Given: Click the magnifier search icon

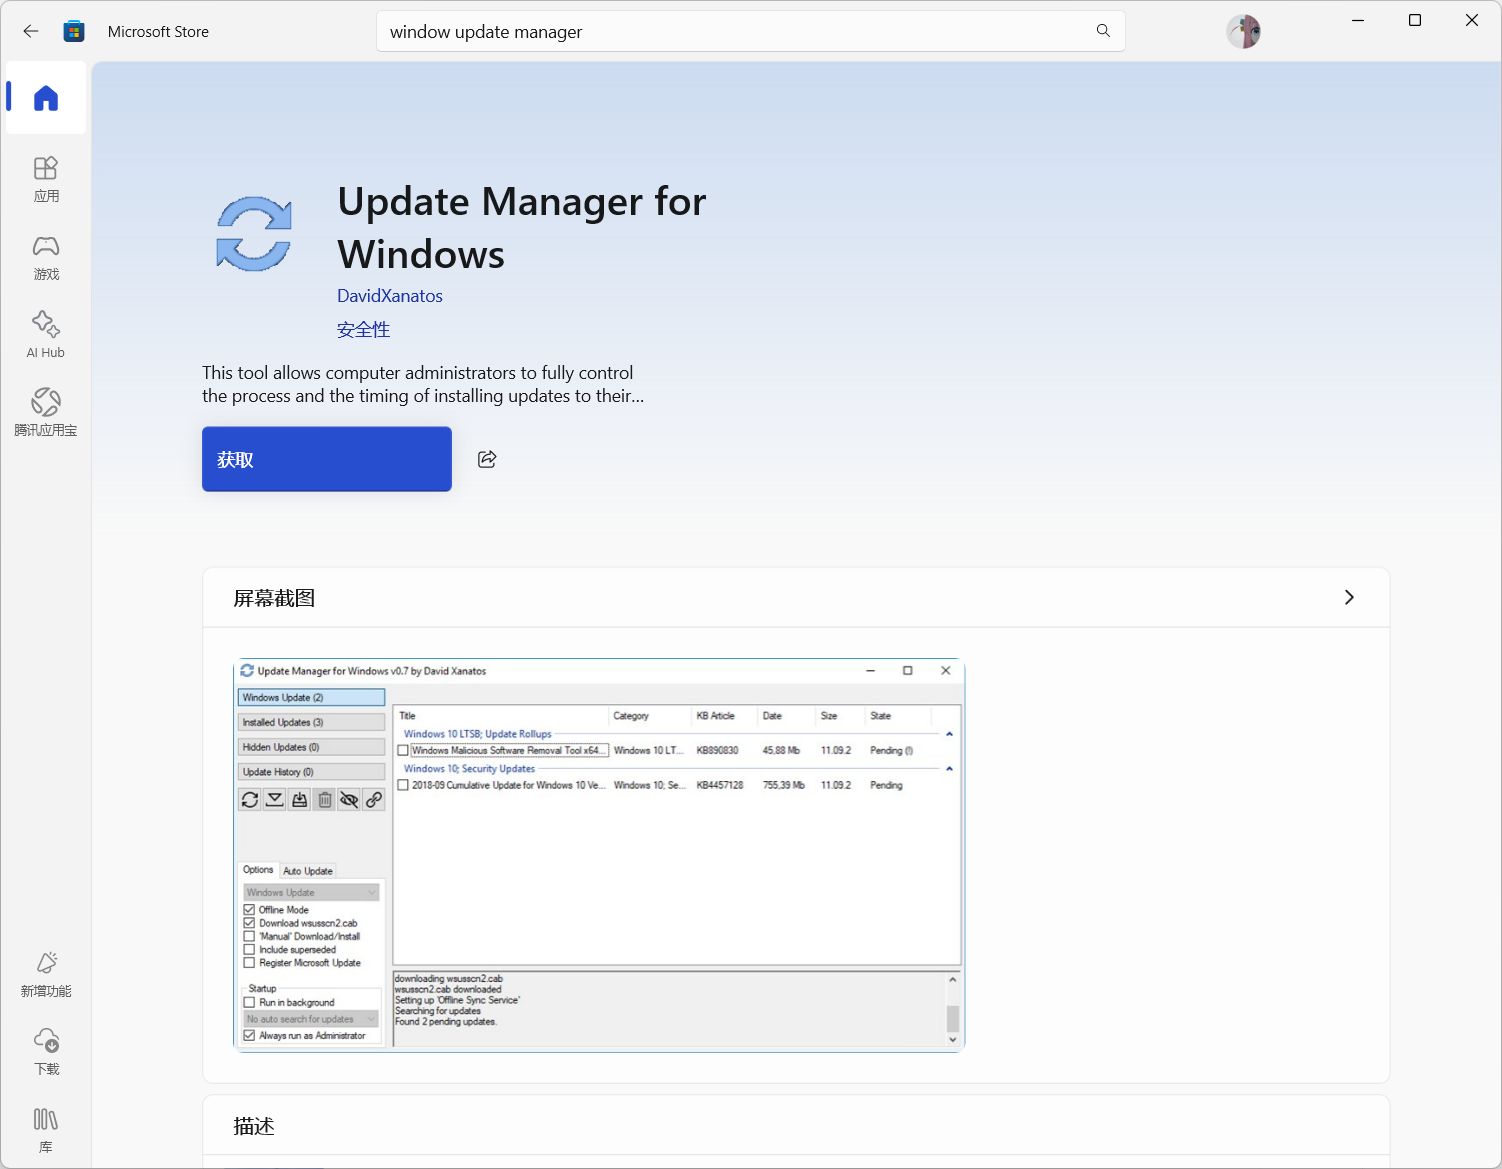Looking at the screenshot, I should 1103,31.
